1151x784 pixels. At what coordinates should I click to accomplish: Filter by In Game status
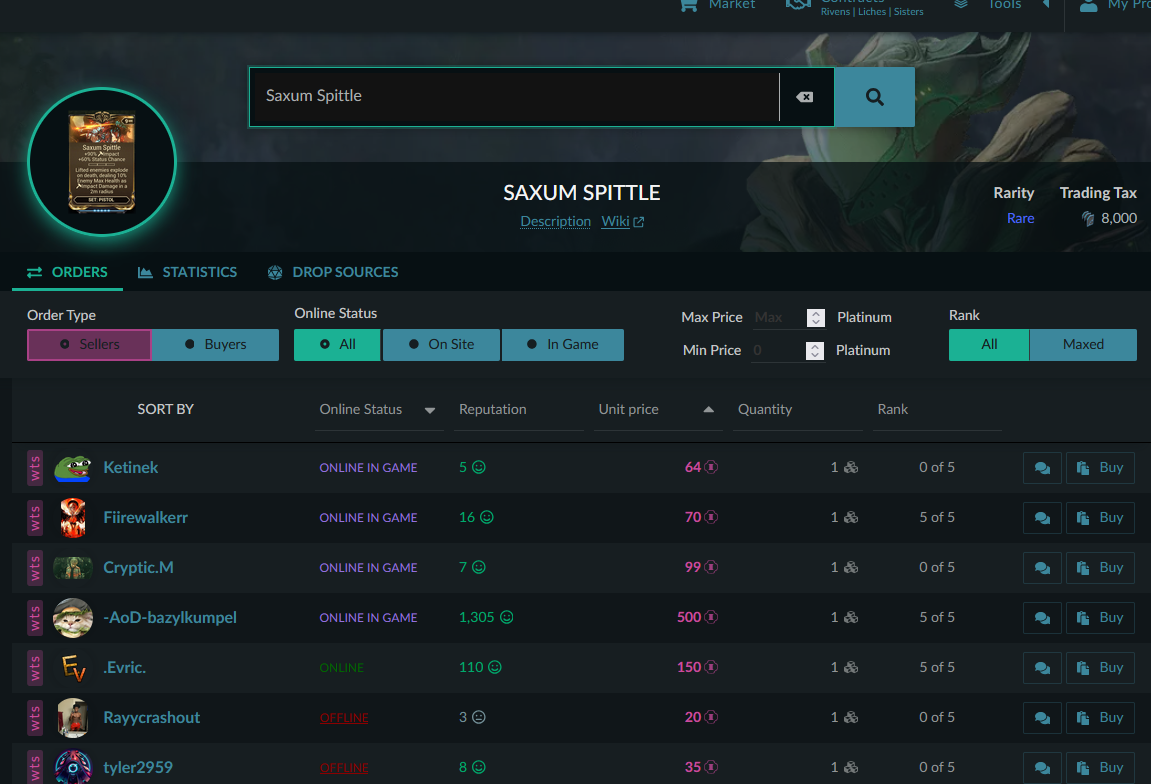[562, 344]
